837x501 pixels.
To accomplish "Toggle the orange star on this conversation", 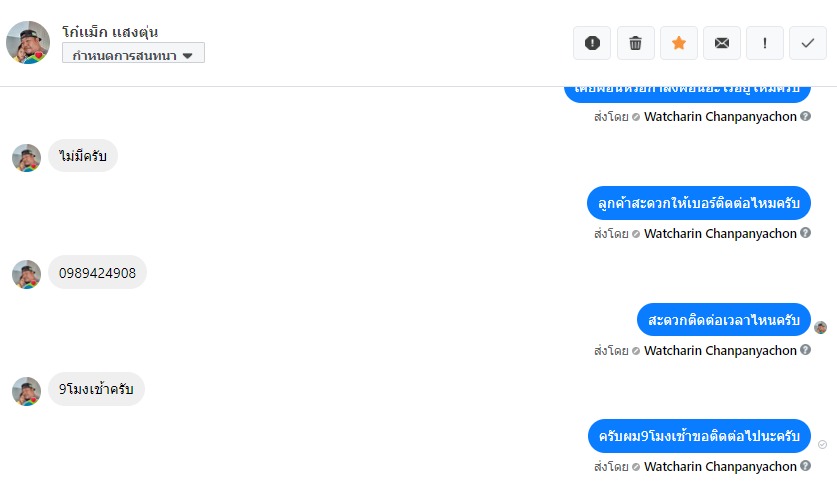I will point(678,43).
